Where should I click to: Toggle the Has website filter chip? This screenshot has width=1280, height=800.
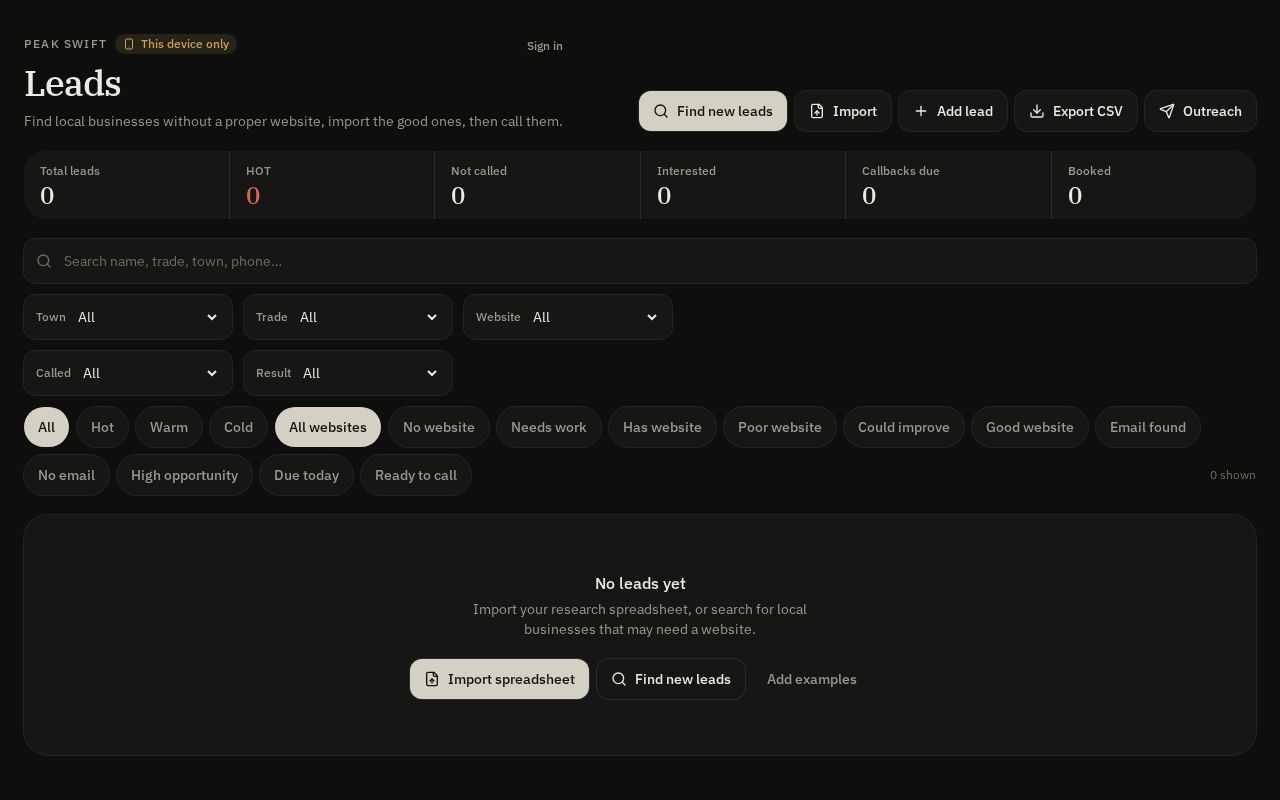click(662, 427)
